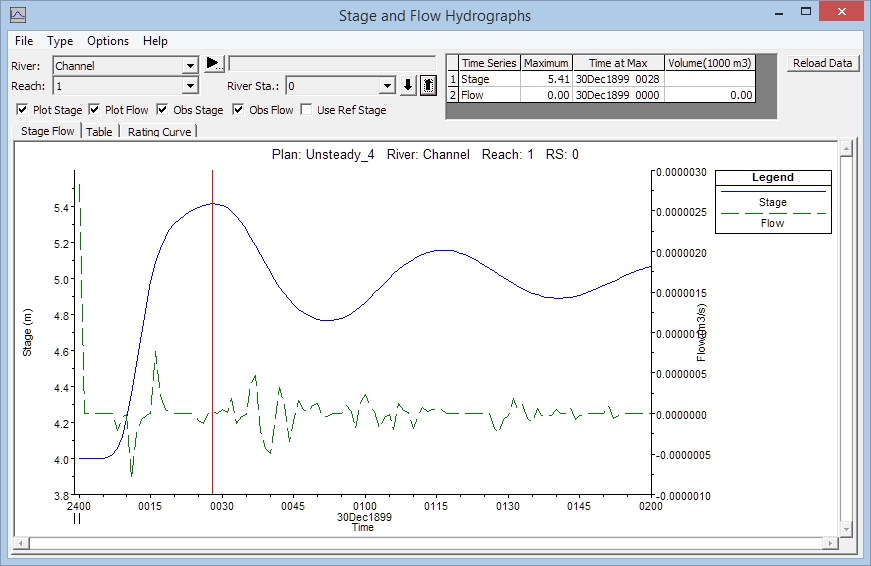Click horizontal scrollbar left arrow
Image resolution: width=871 pixels, height=566 pixels.
click(22, 543)
